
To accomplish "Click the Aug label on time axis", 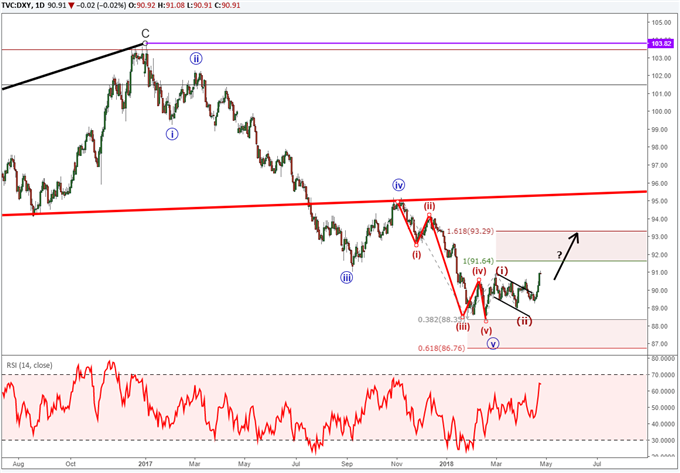I will (x=18, y=464).
